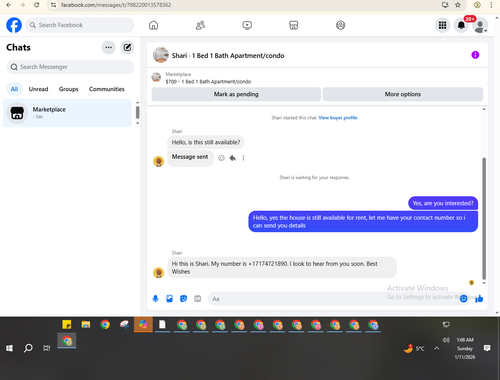
Task: Click the browser address bar URL
Action: pos(116,5)
